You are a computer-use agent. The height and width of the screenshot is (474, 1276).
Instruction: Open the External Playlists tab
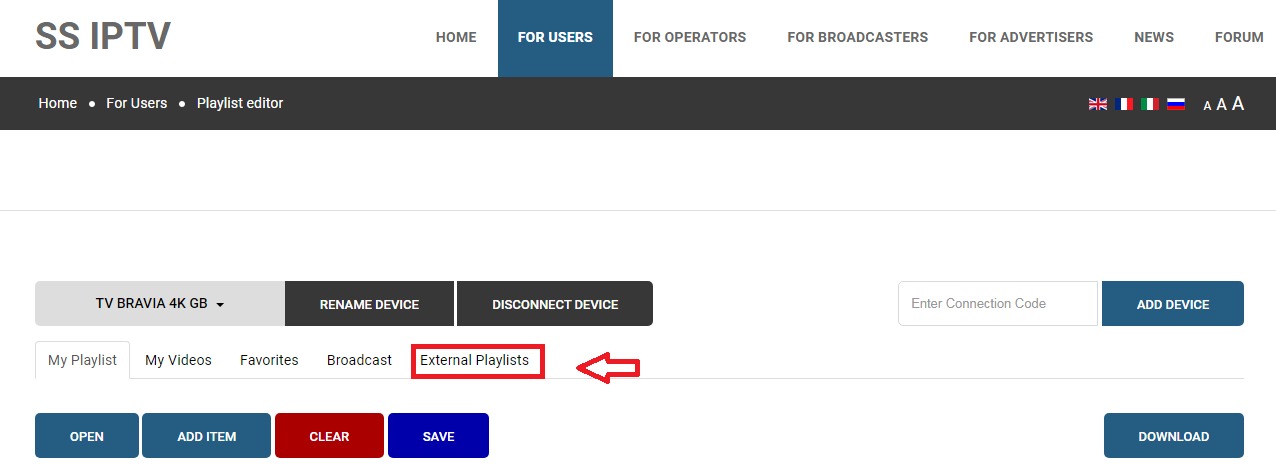point(474,360)
